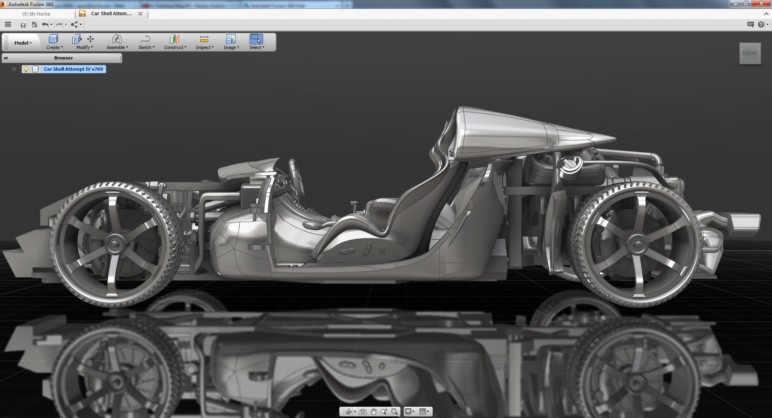772x418 pixels.
Task: Click the Modify press-pull icon
Action: click(x=77, y=39)
